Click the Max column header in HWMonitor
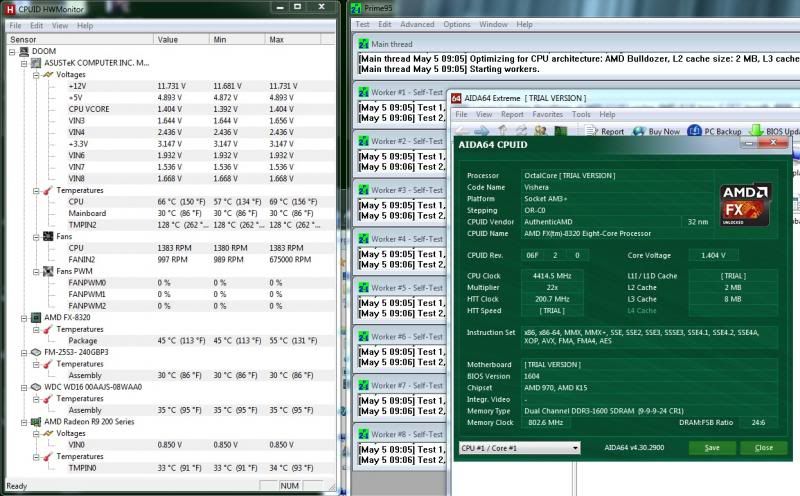This screenshot has height=496, width=800. pos(277,39)
